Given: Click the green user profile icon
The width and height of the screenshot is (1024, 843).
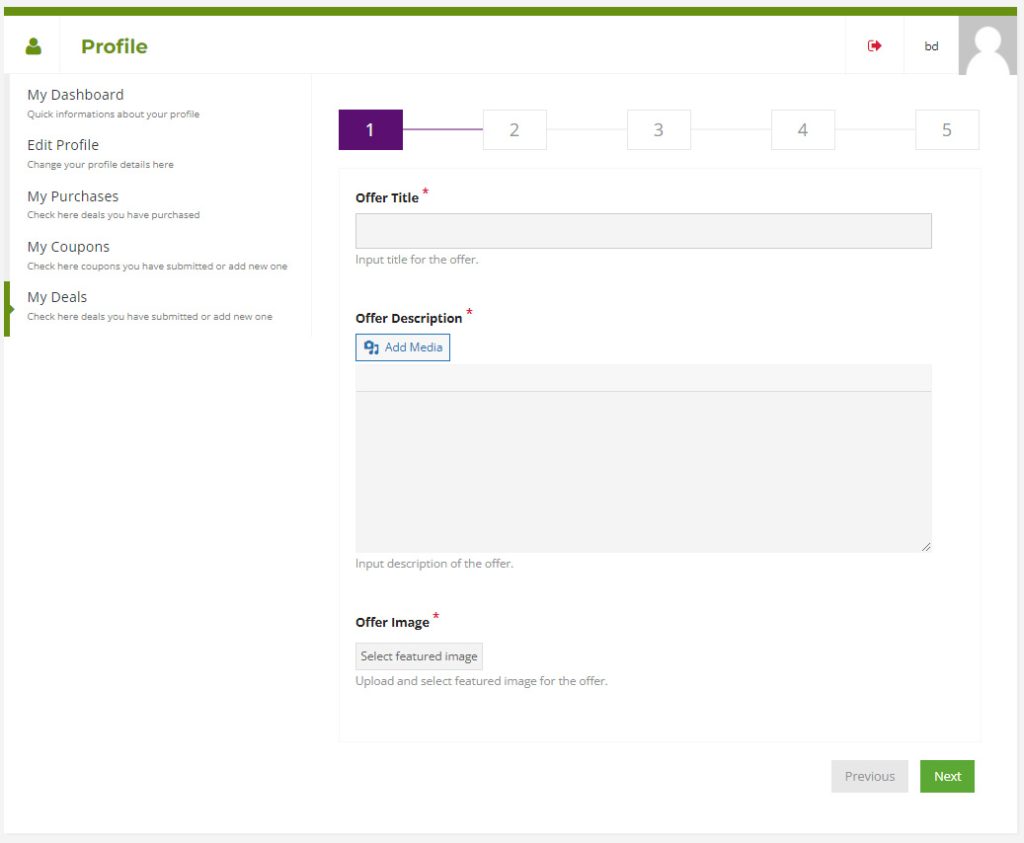Looking at the screenshot, I should (33, 46).
